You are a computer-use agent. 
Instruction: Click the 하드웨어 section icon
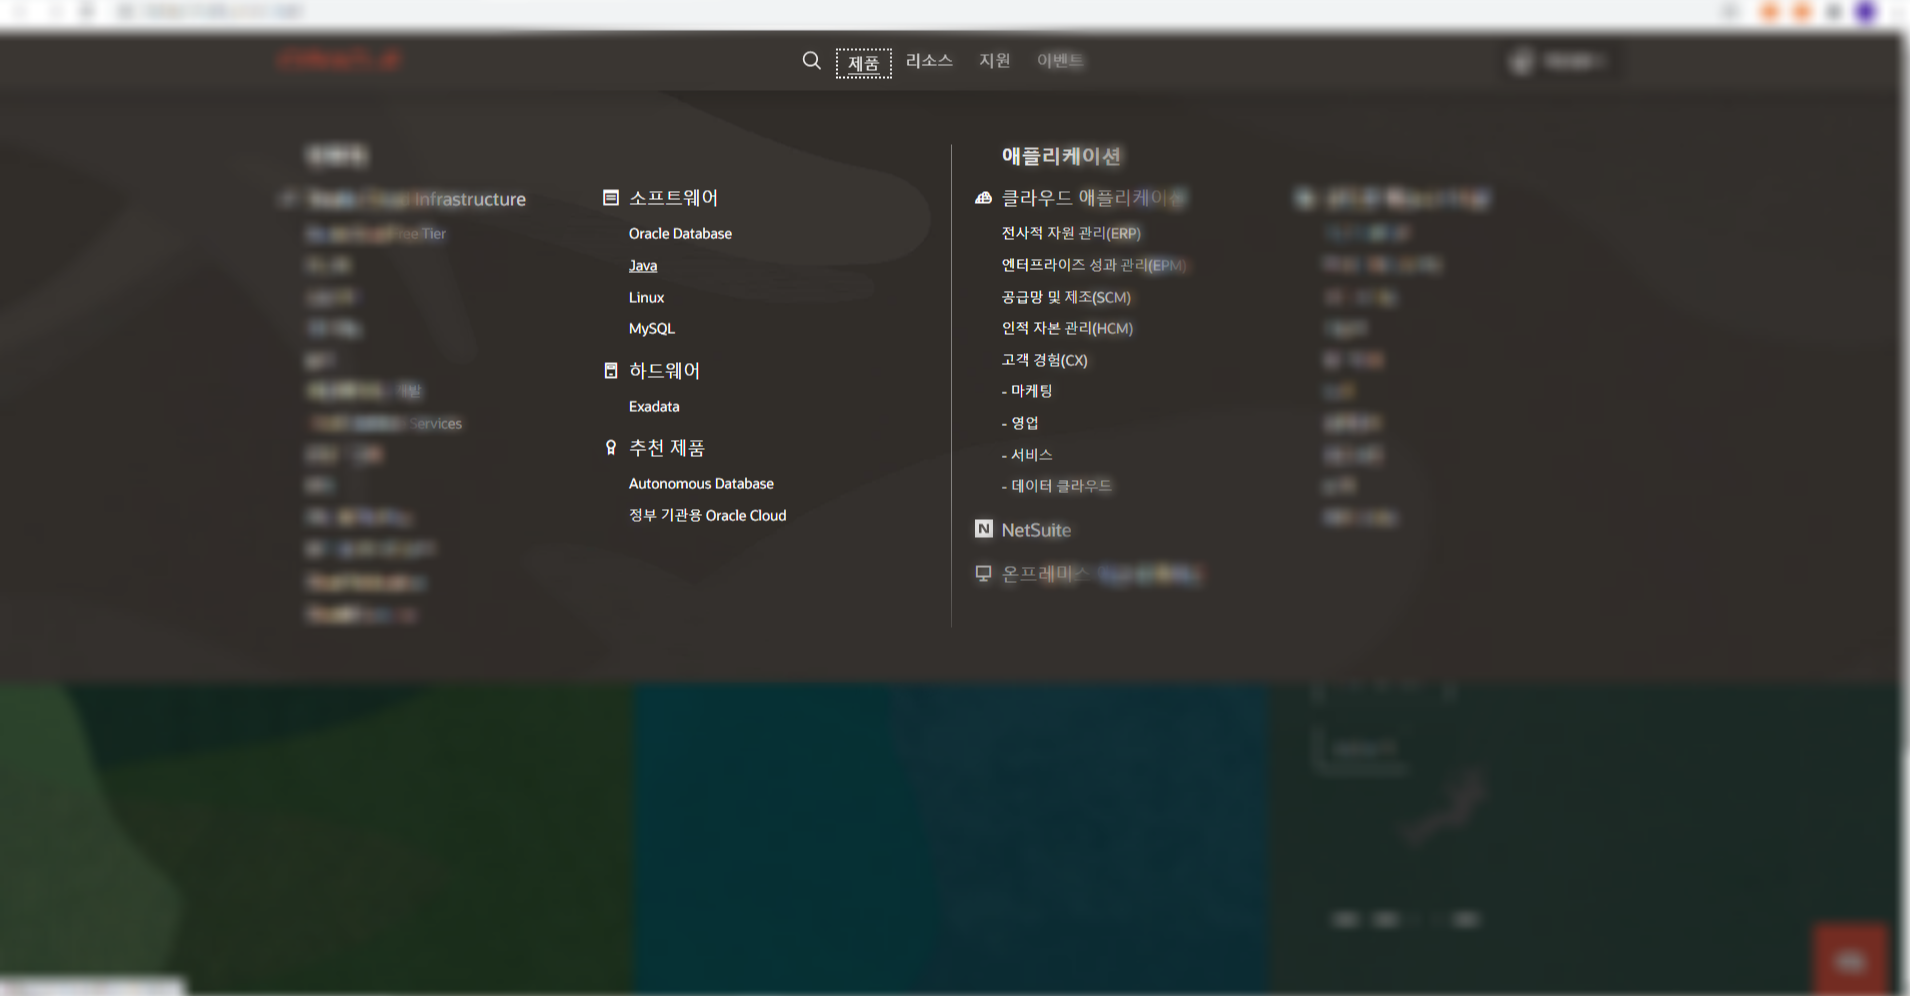click(611, 371)
